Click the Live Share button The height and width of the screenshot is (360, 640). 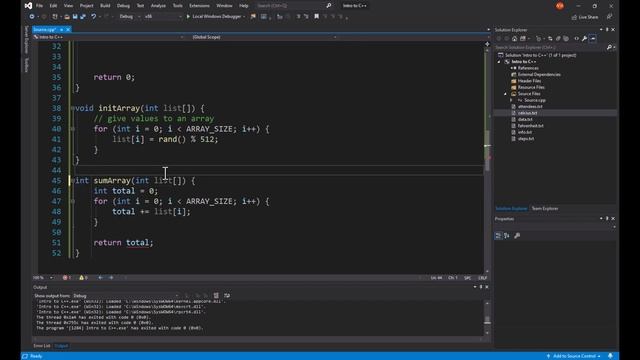click(x=585, y=17)
